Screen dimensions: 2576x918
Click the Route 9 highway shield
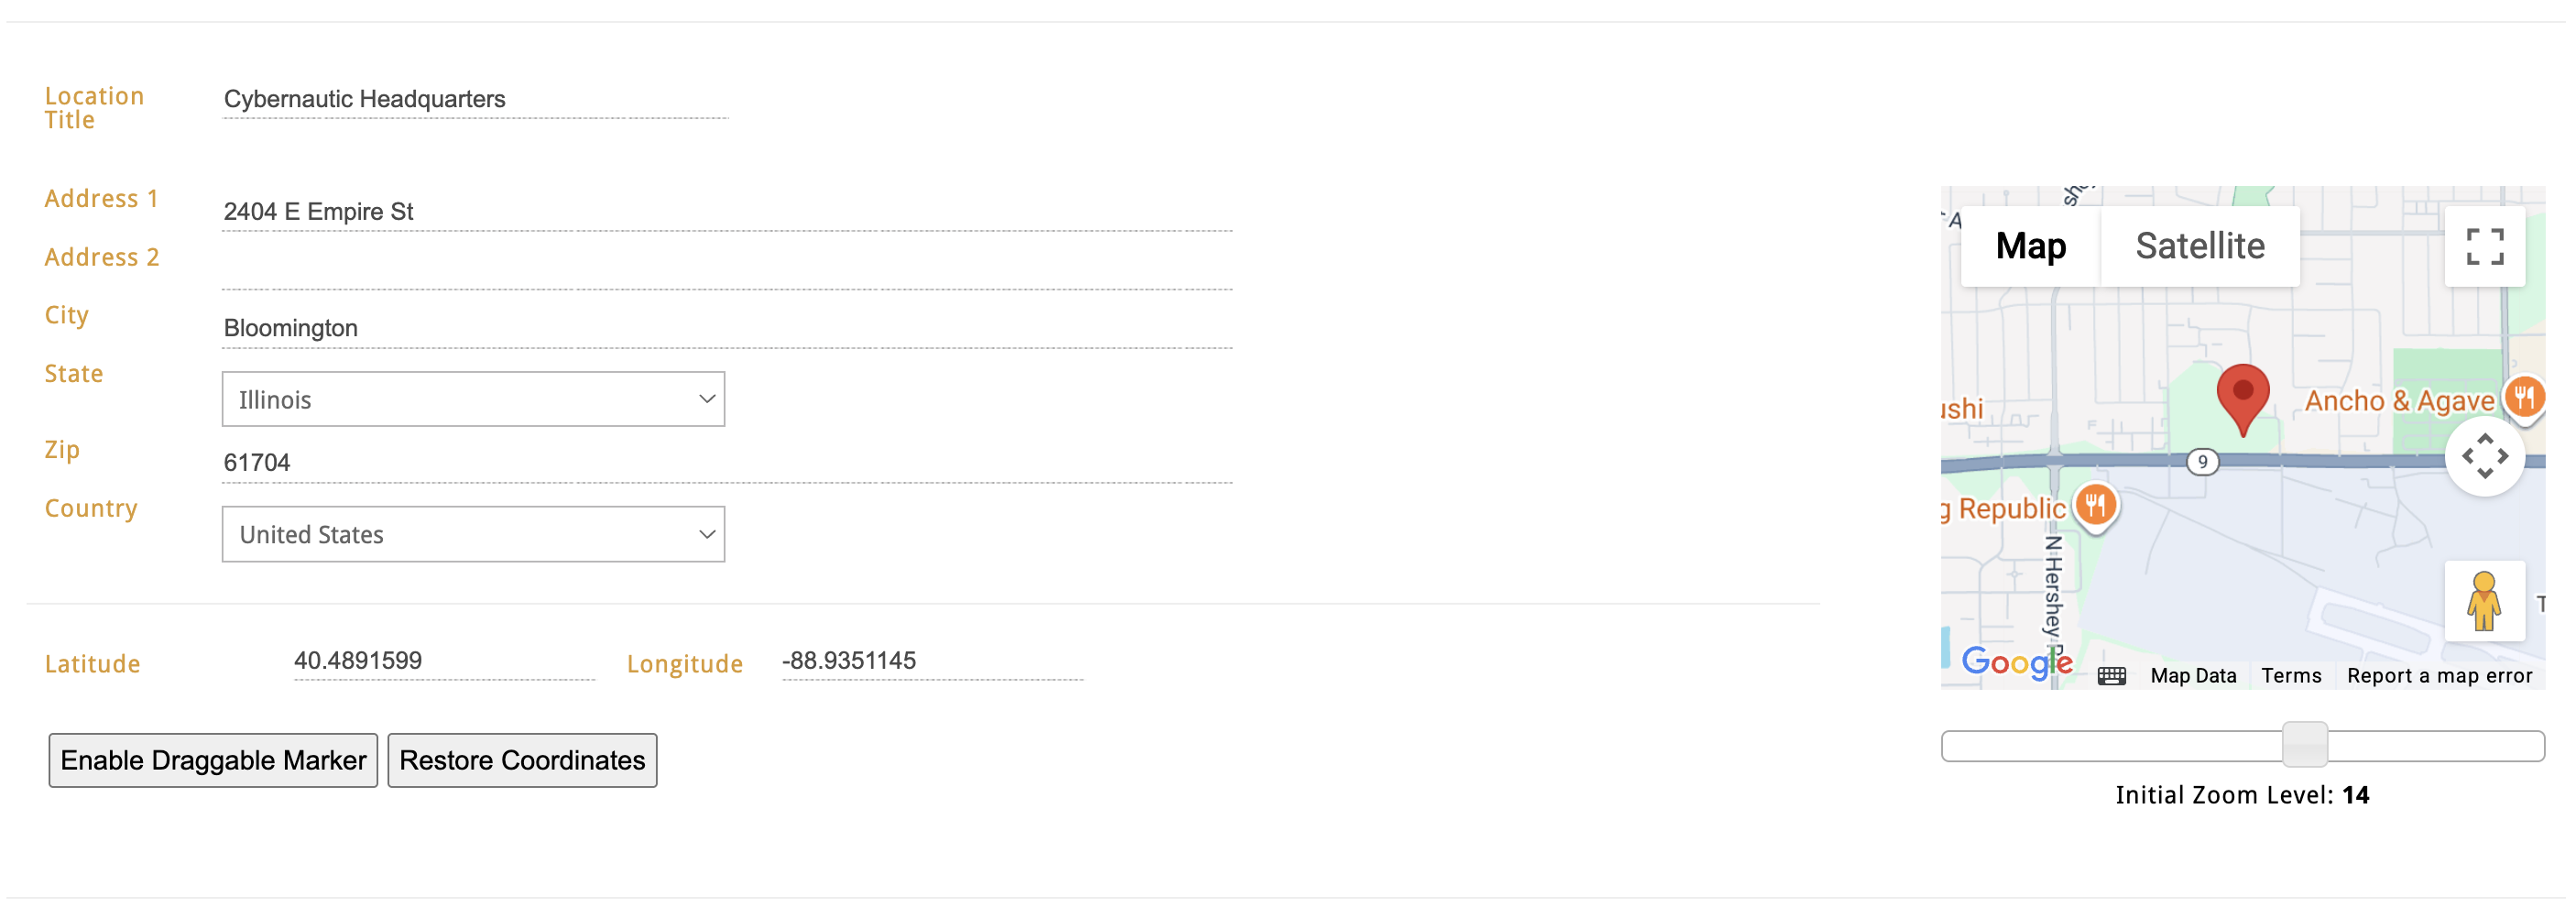coord(2202,462)
